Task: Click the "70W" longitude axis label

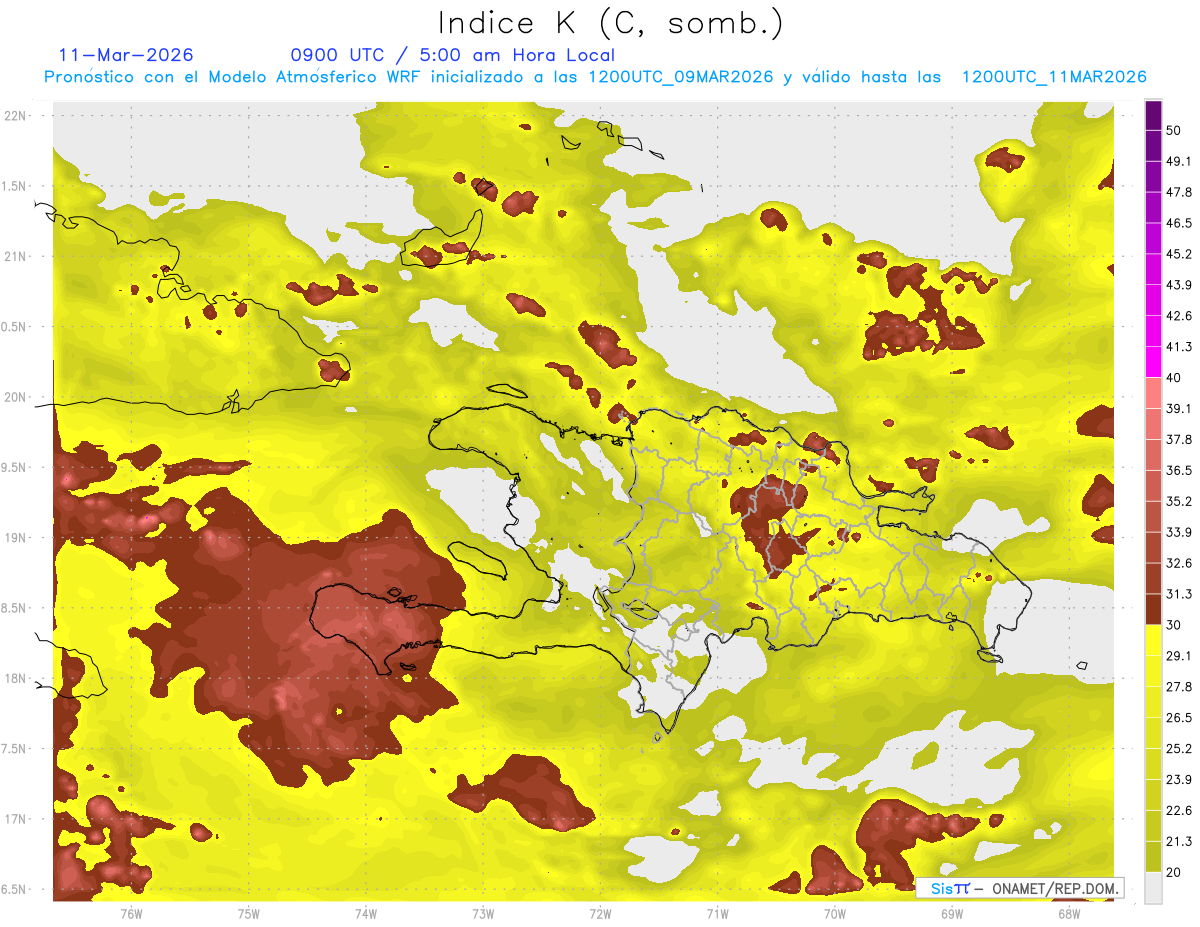Action: pos(835,914)
